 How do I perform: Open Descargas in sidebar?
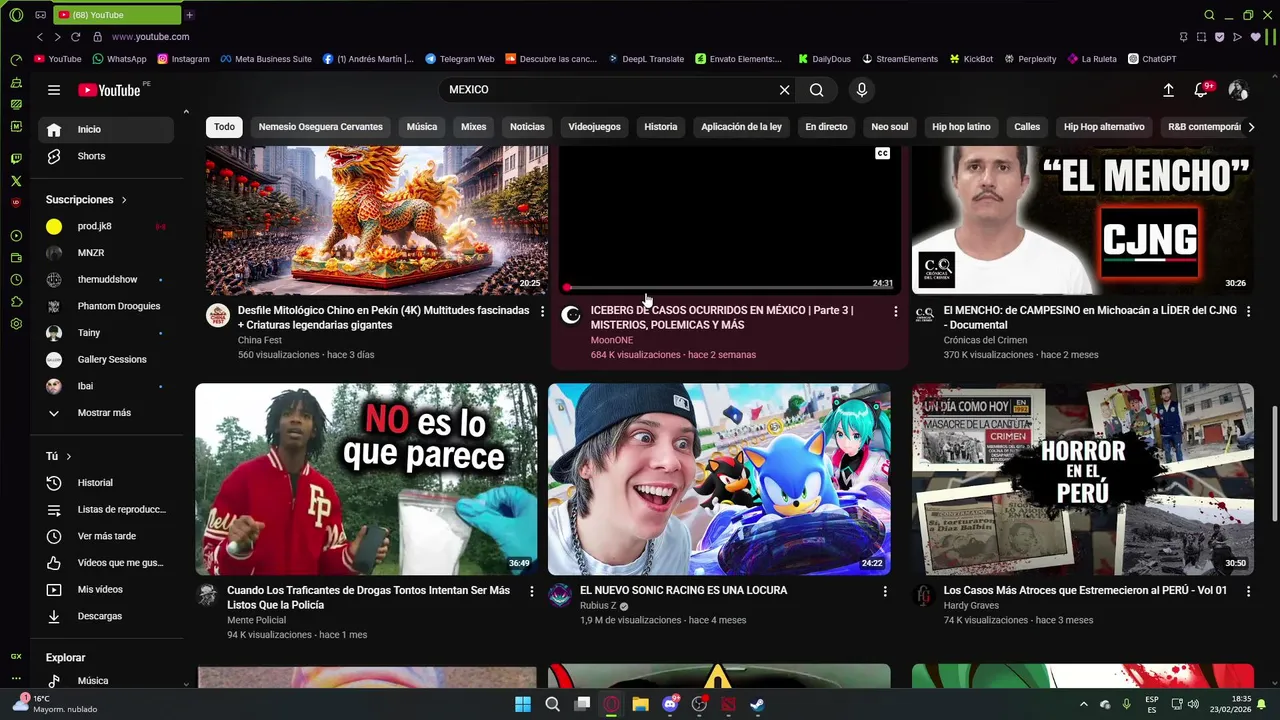[106, 616]
